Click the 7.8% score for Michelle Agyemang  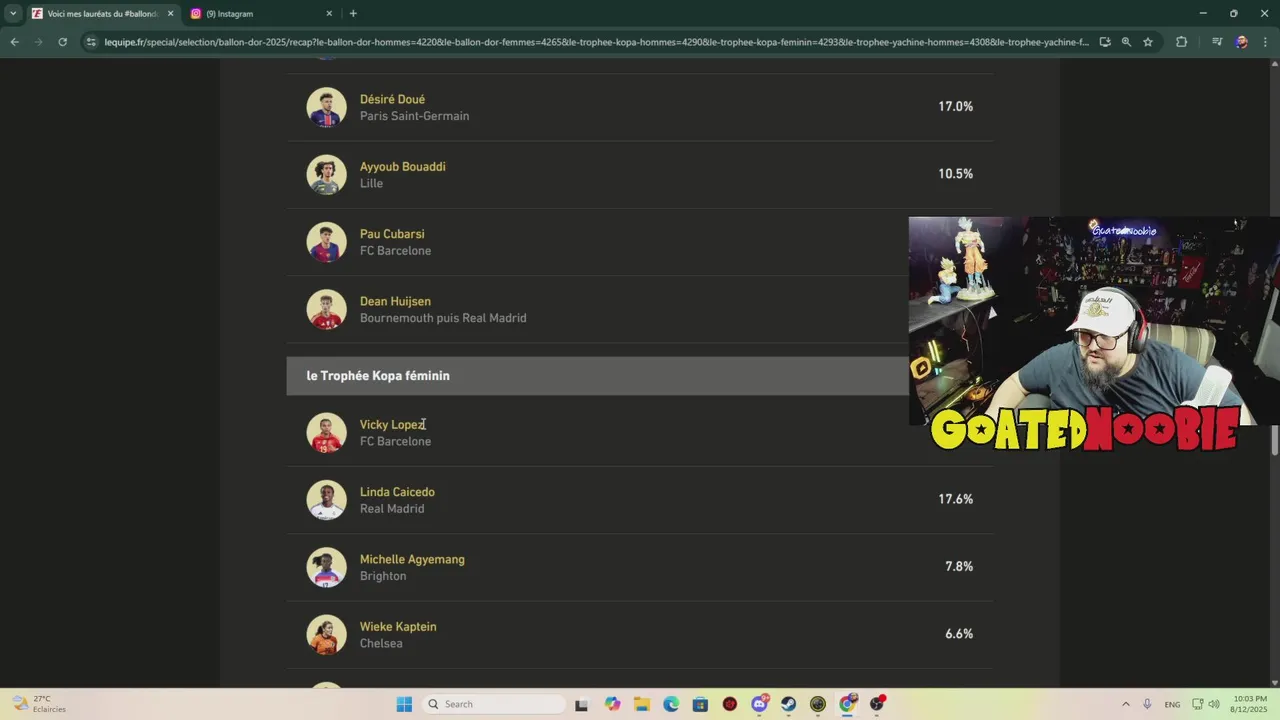959,566
